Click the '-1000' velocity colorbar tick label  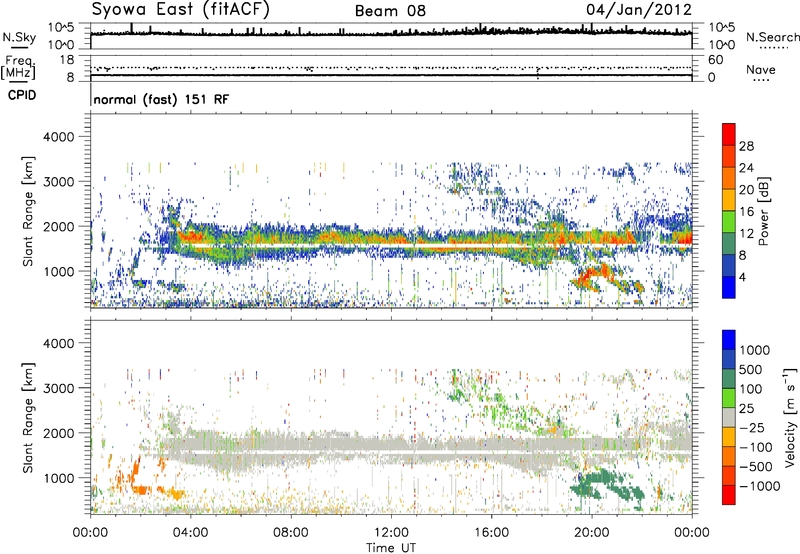point(759,486)
